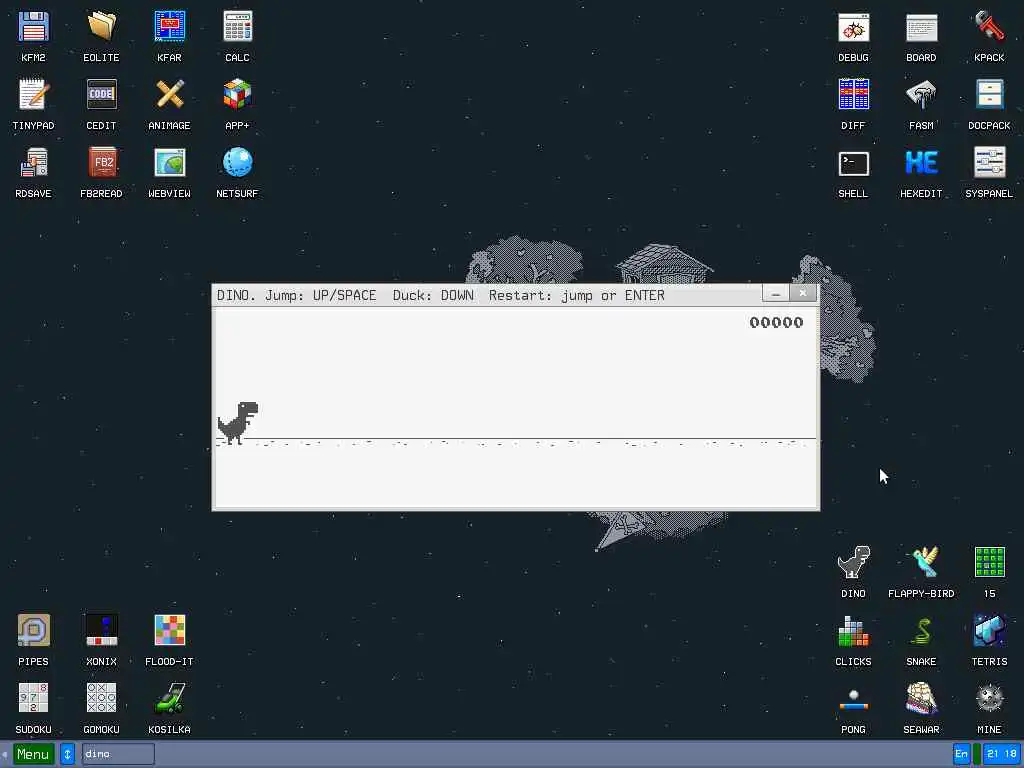Click the dinosaur character in game
Viewport: 1024px width, 768px height.
[x=238, y=424]
